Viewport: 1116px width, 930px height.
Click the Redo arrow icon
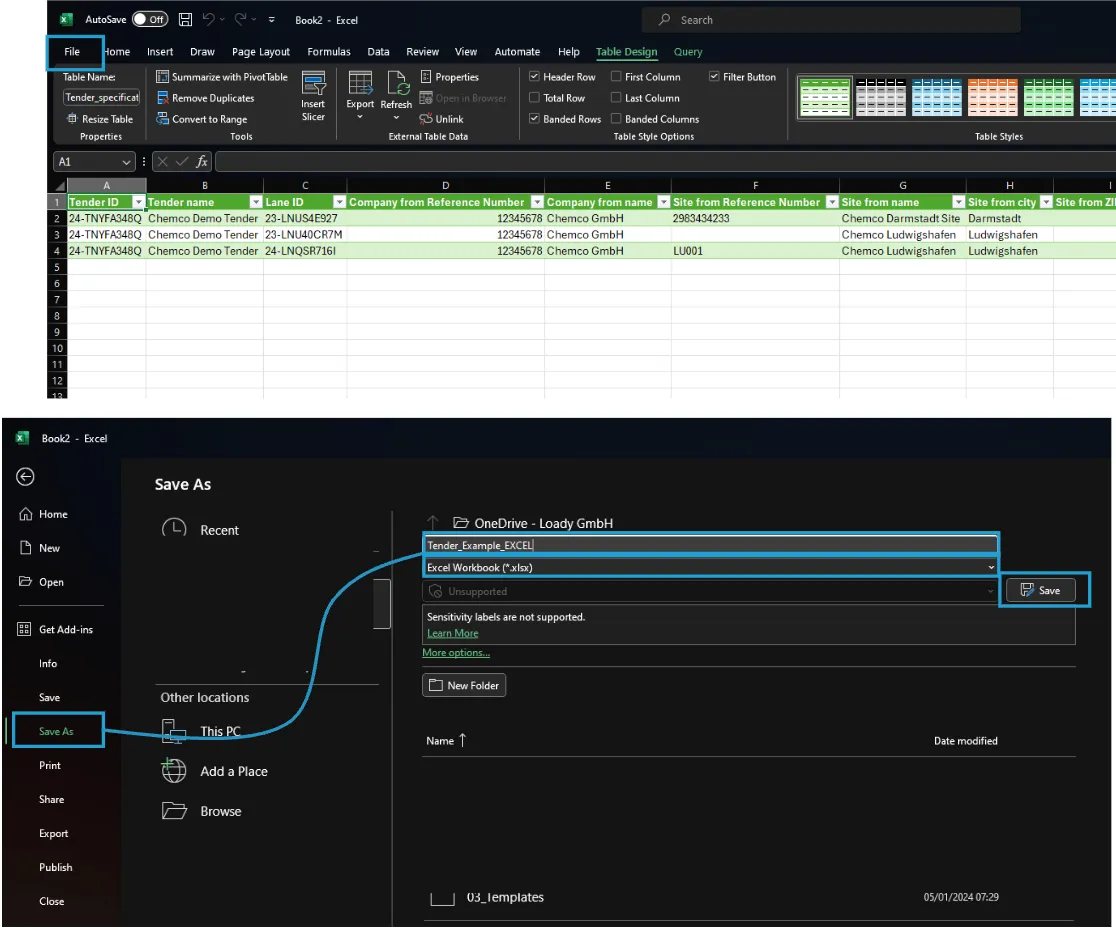(x=240, y=20)
